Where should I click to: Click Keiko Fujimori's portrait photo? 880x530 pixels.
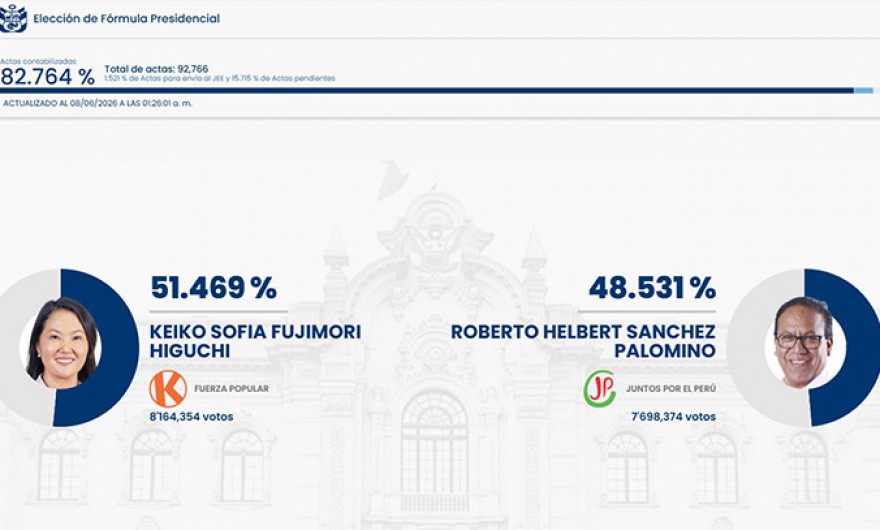coord(62,343)
